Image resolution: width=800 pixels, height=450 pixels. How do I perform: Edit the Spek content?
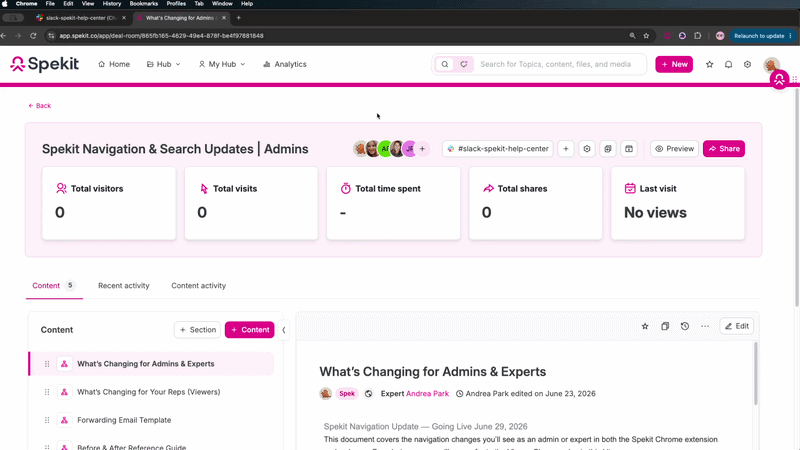tap(737, 326)
